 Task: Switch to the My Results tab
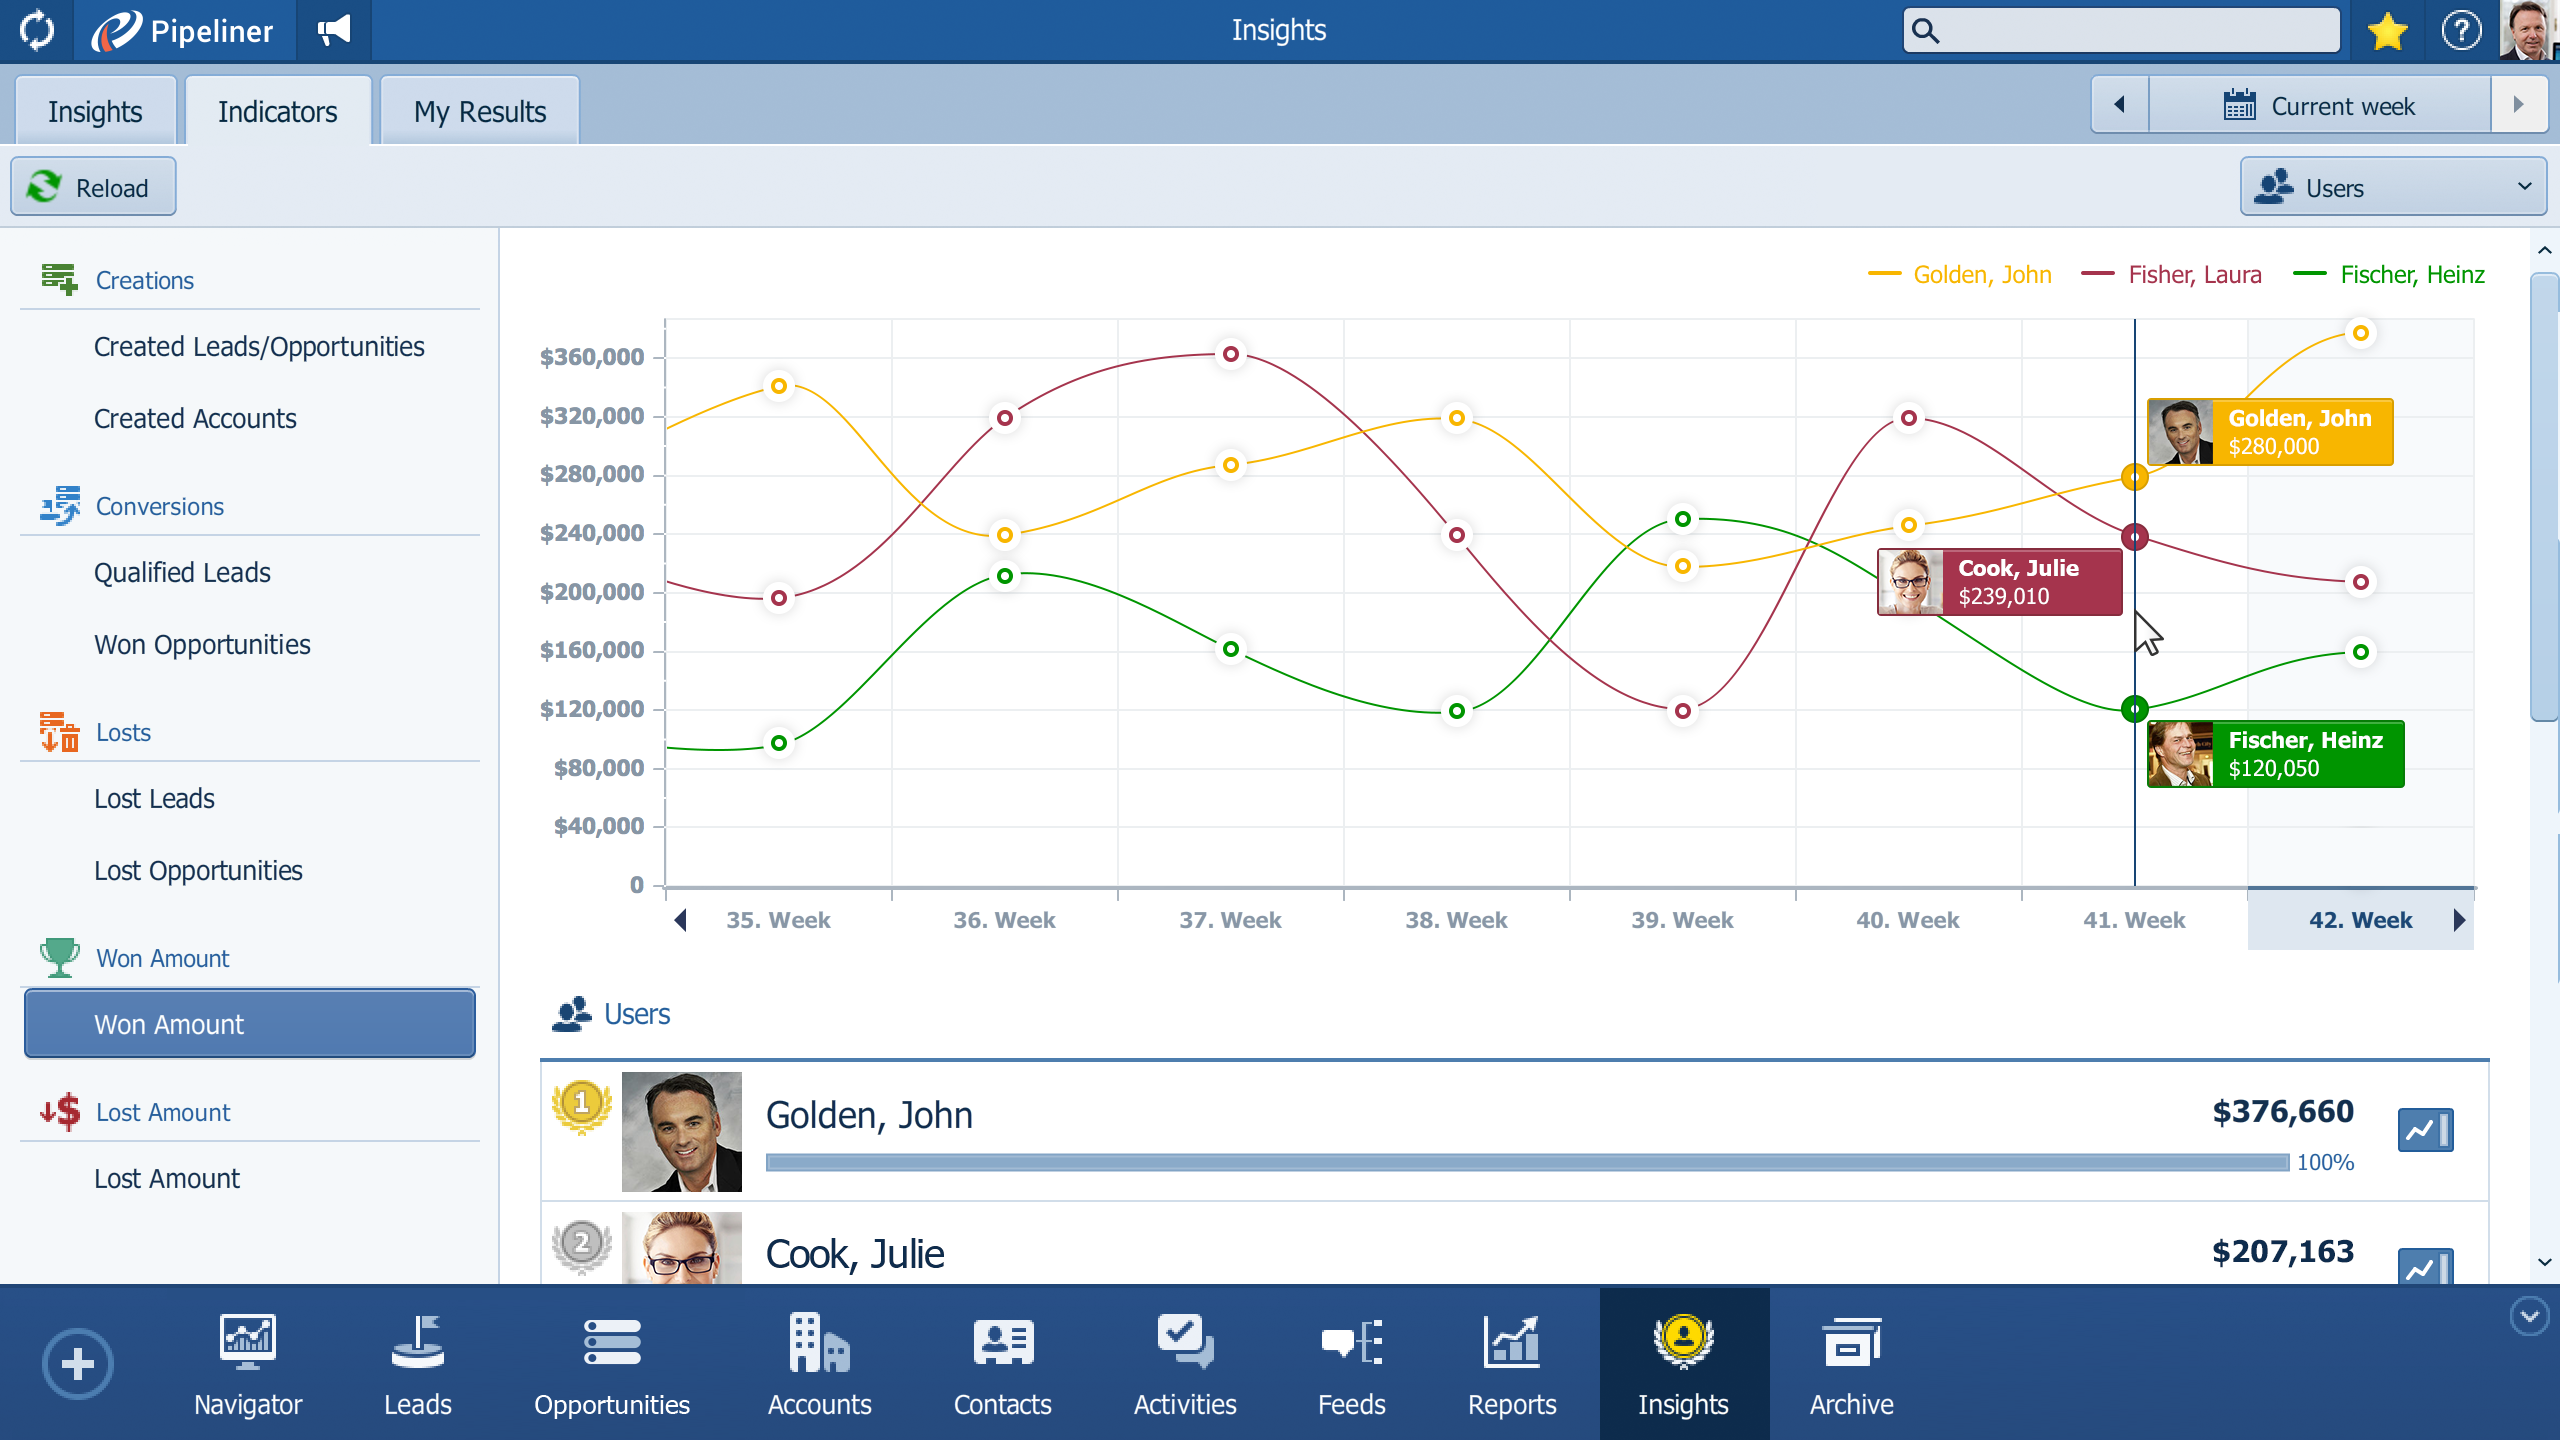point(480,111)
